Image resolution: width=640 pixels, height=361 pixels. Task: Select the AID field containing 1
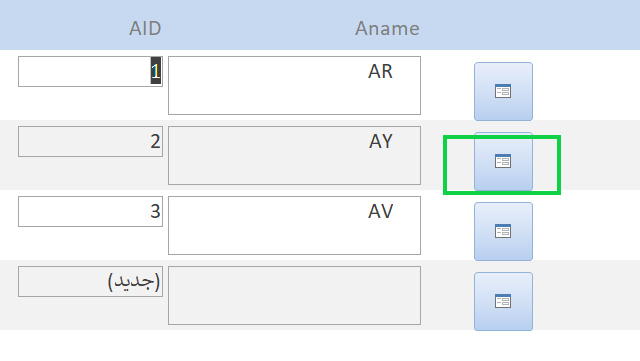[x=90, y=71]
